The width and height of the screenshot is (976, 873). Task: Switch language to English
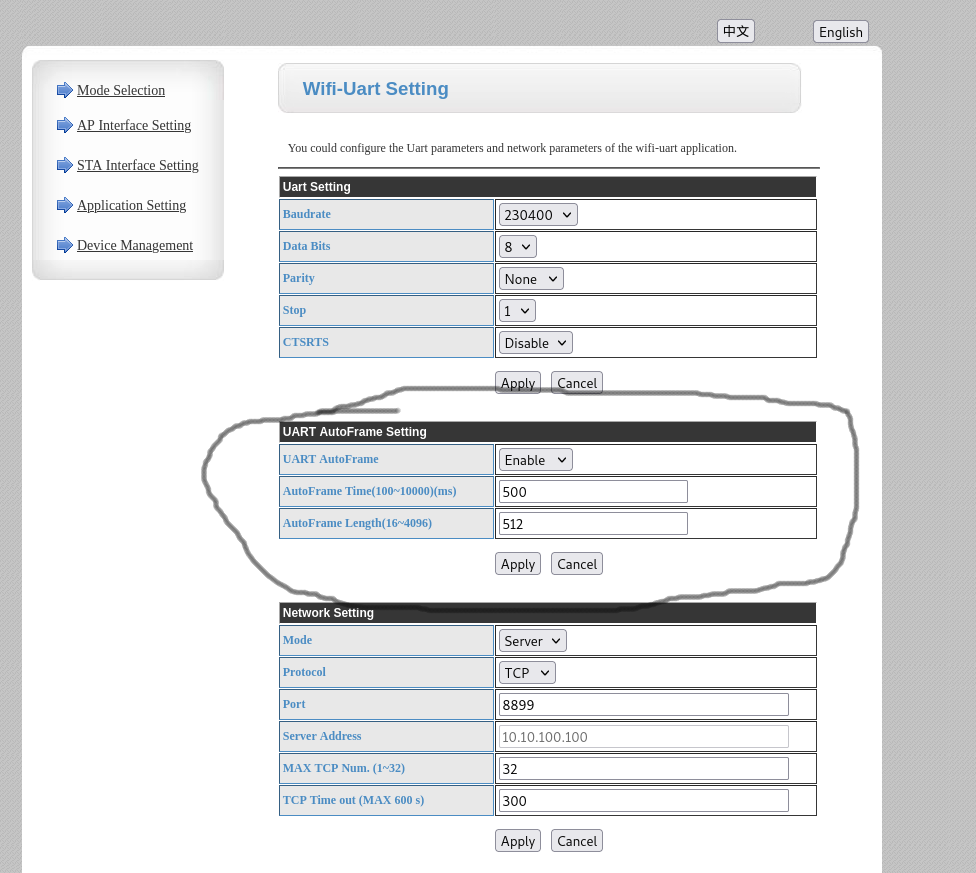click(840, 32)
